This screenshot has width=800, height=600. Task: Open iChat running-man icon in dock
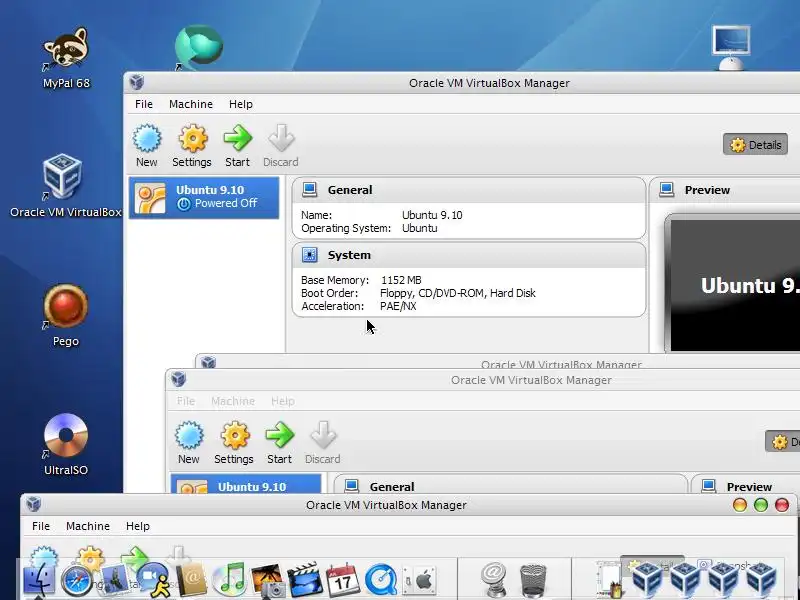coord(154,580)
